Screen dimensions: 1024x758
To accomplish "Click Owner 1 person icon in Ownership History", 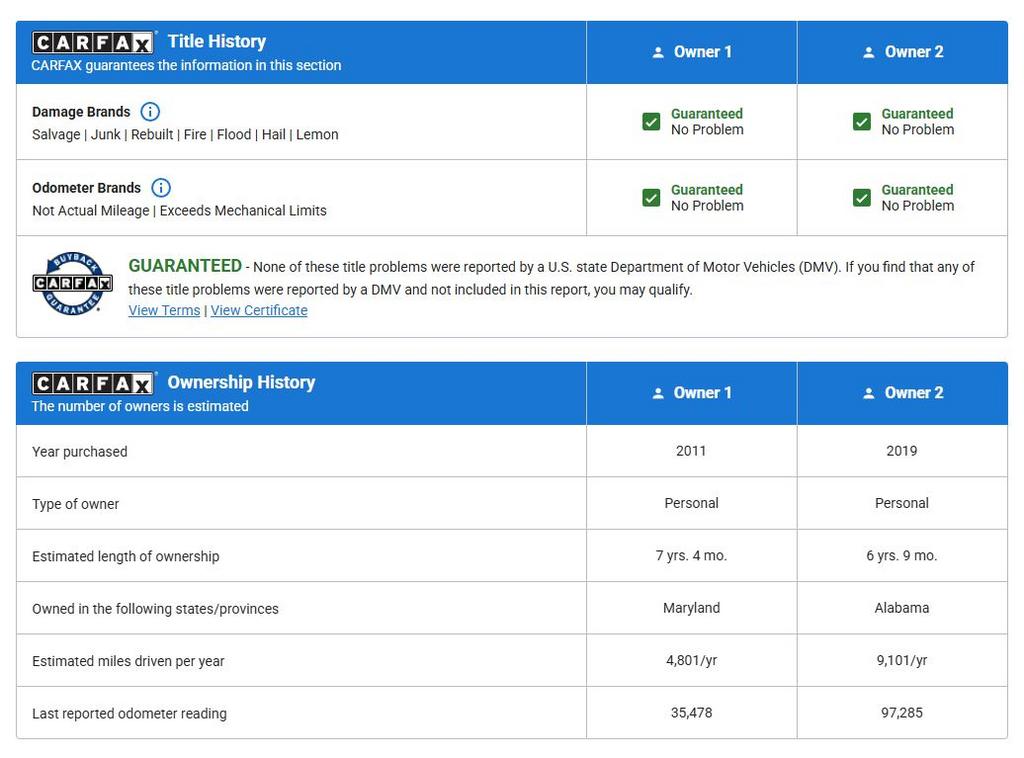I will click(x=658, y=393).
